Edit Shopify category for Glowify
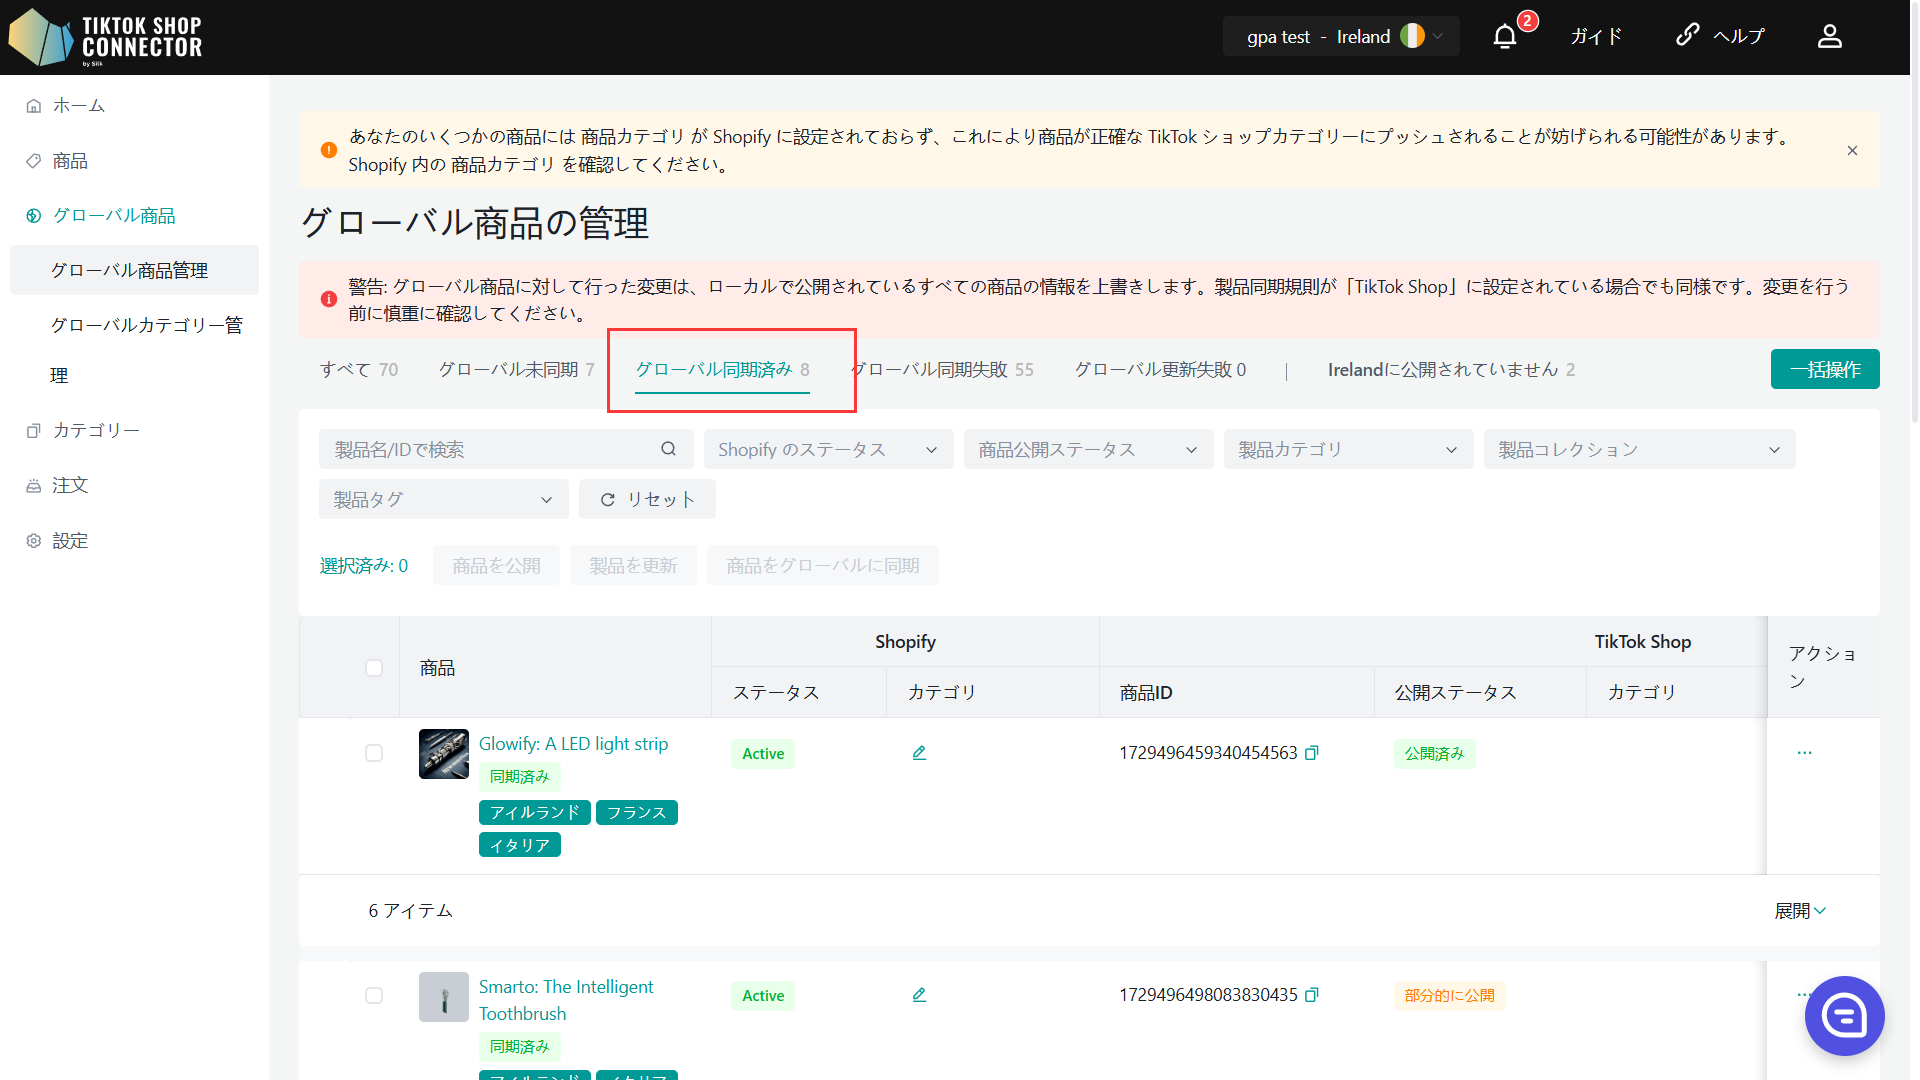Screen dimensions: 1920x1080 [919, 753]
